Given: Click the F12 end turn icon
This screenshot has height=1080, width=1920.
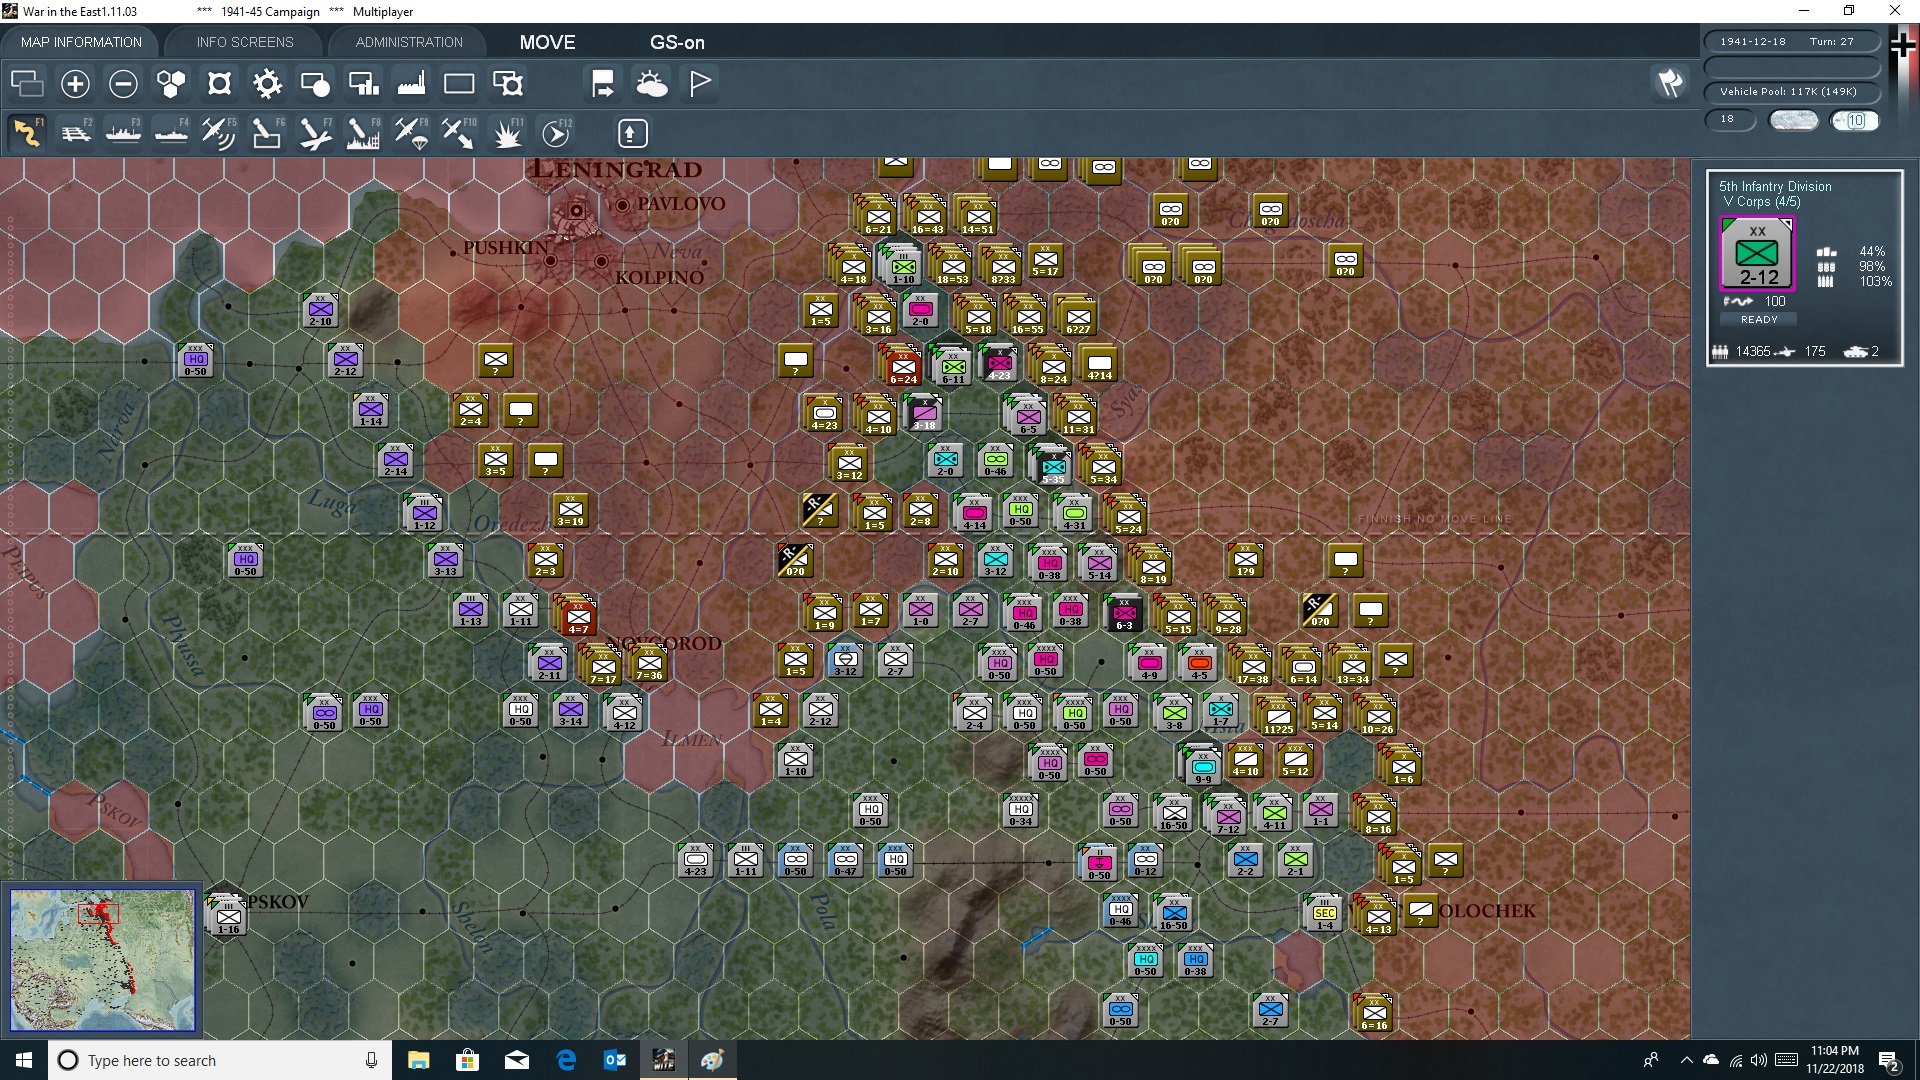Looking at the screenshot, I should (556, 133).
